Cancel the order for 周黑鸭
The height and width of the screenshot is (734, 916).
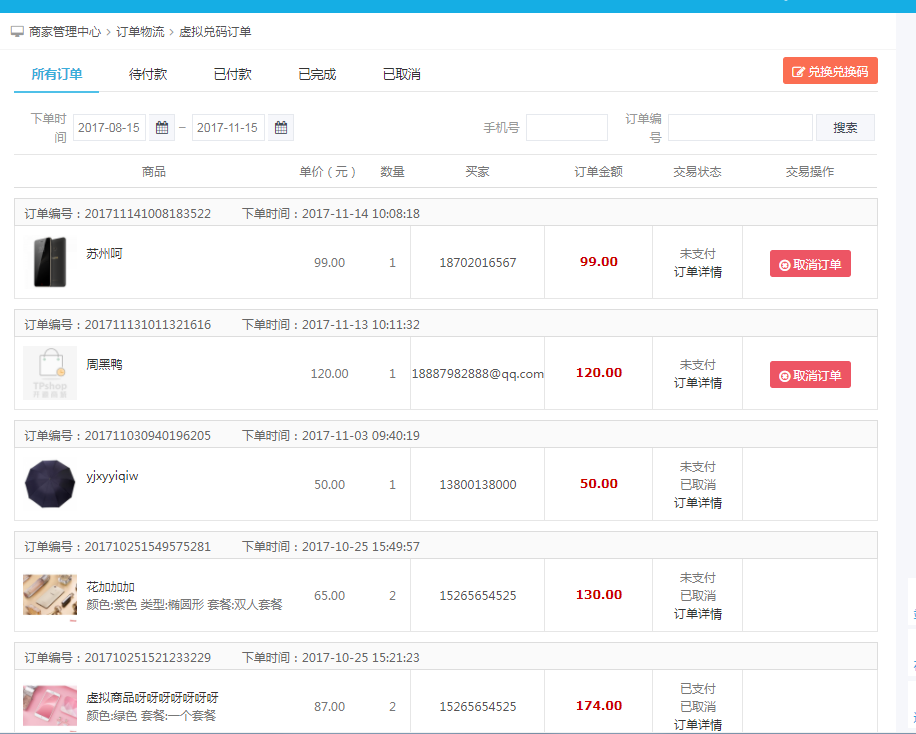coord(810,375)
